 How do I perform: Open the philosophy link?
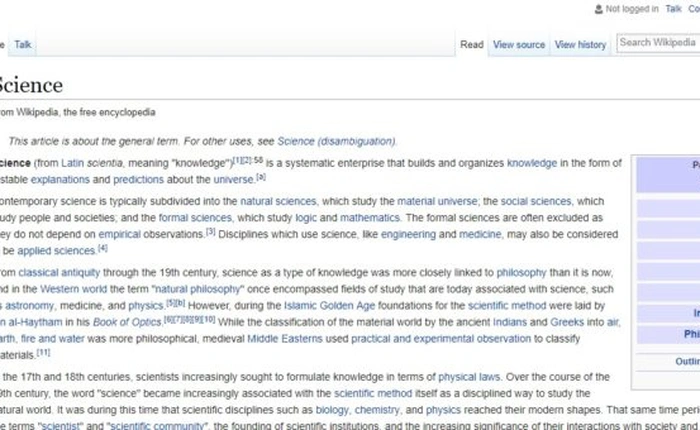coord(521,273)
